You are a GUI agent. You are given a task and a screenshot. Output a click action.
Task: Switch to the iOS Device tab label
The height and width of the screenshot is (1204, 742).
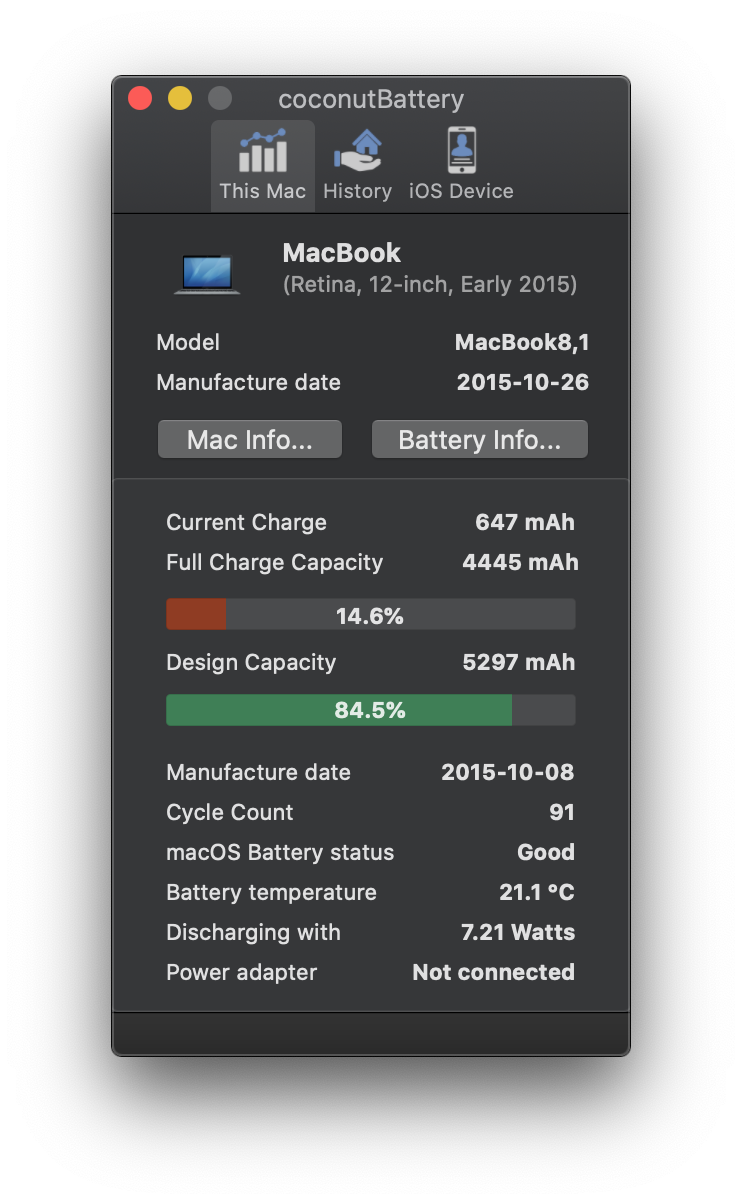pyautogui.click(x=461, y=191)
